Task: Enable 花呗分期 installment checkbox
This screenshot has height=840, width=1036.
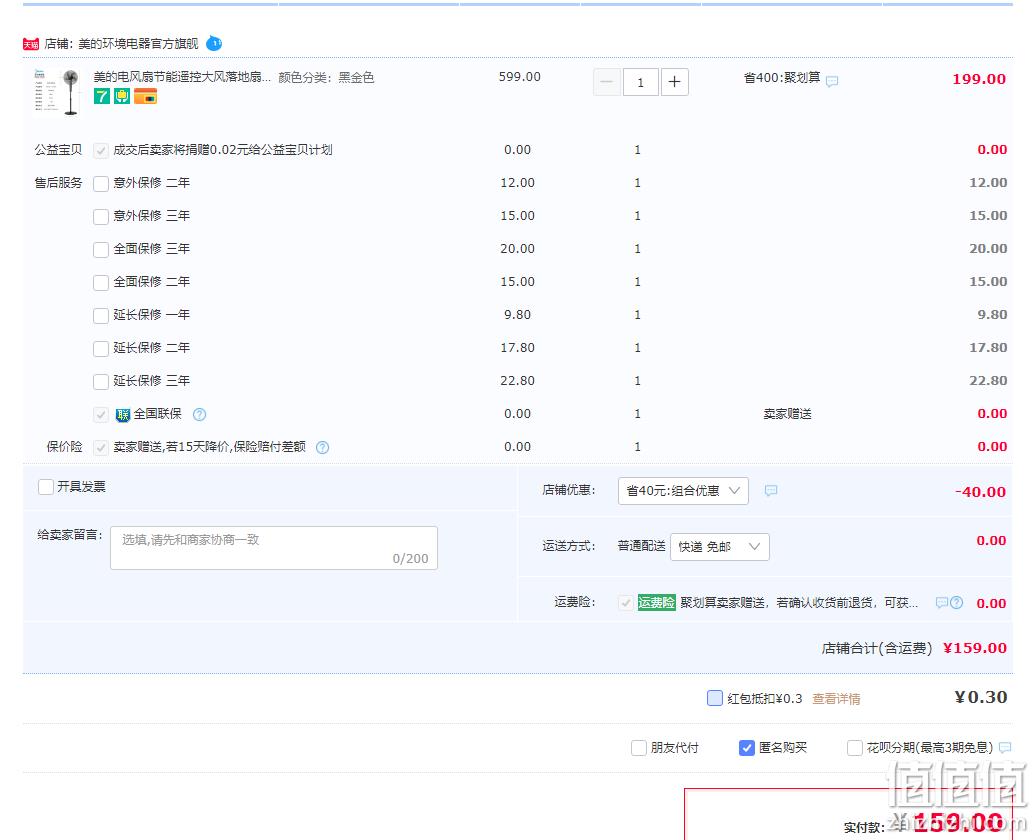Action: pyautogui.click(x=854, y=748)
